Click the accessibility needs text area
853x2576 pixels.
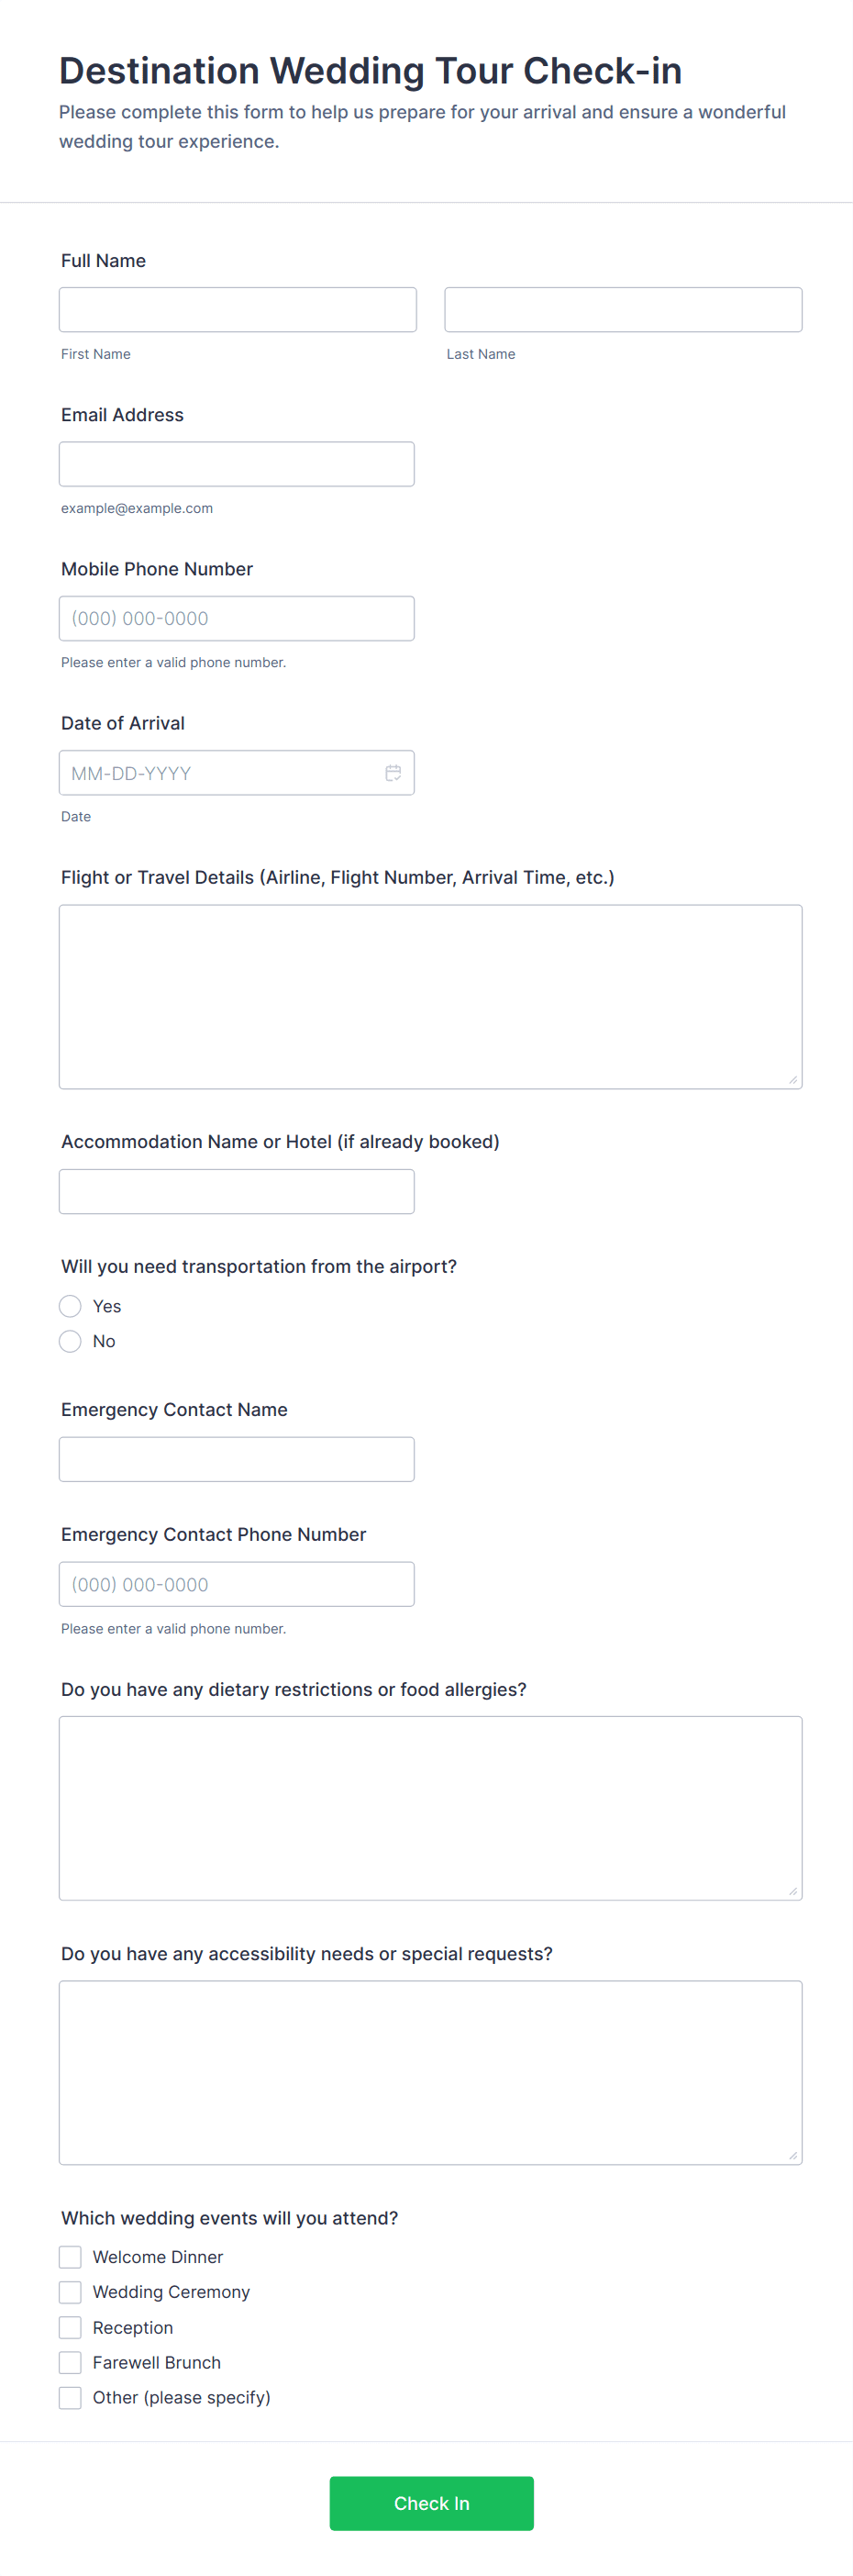(x=431, y=2073)
